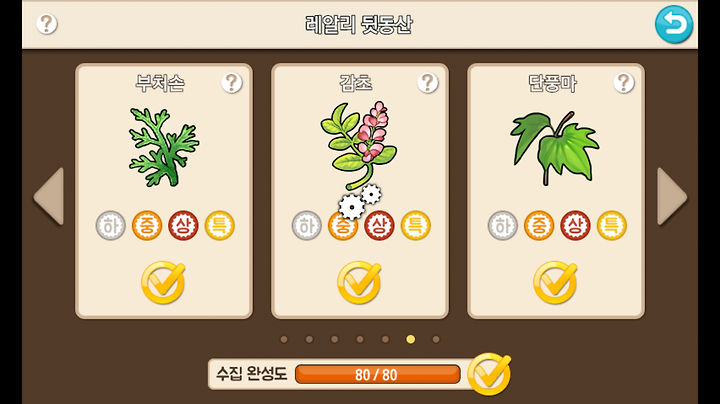
Task: Select the 하 grade badge under 부처손
Action: point(111,225)
